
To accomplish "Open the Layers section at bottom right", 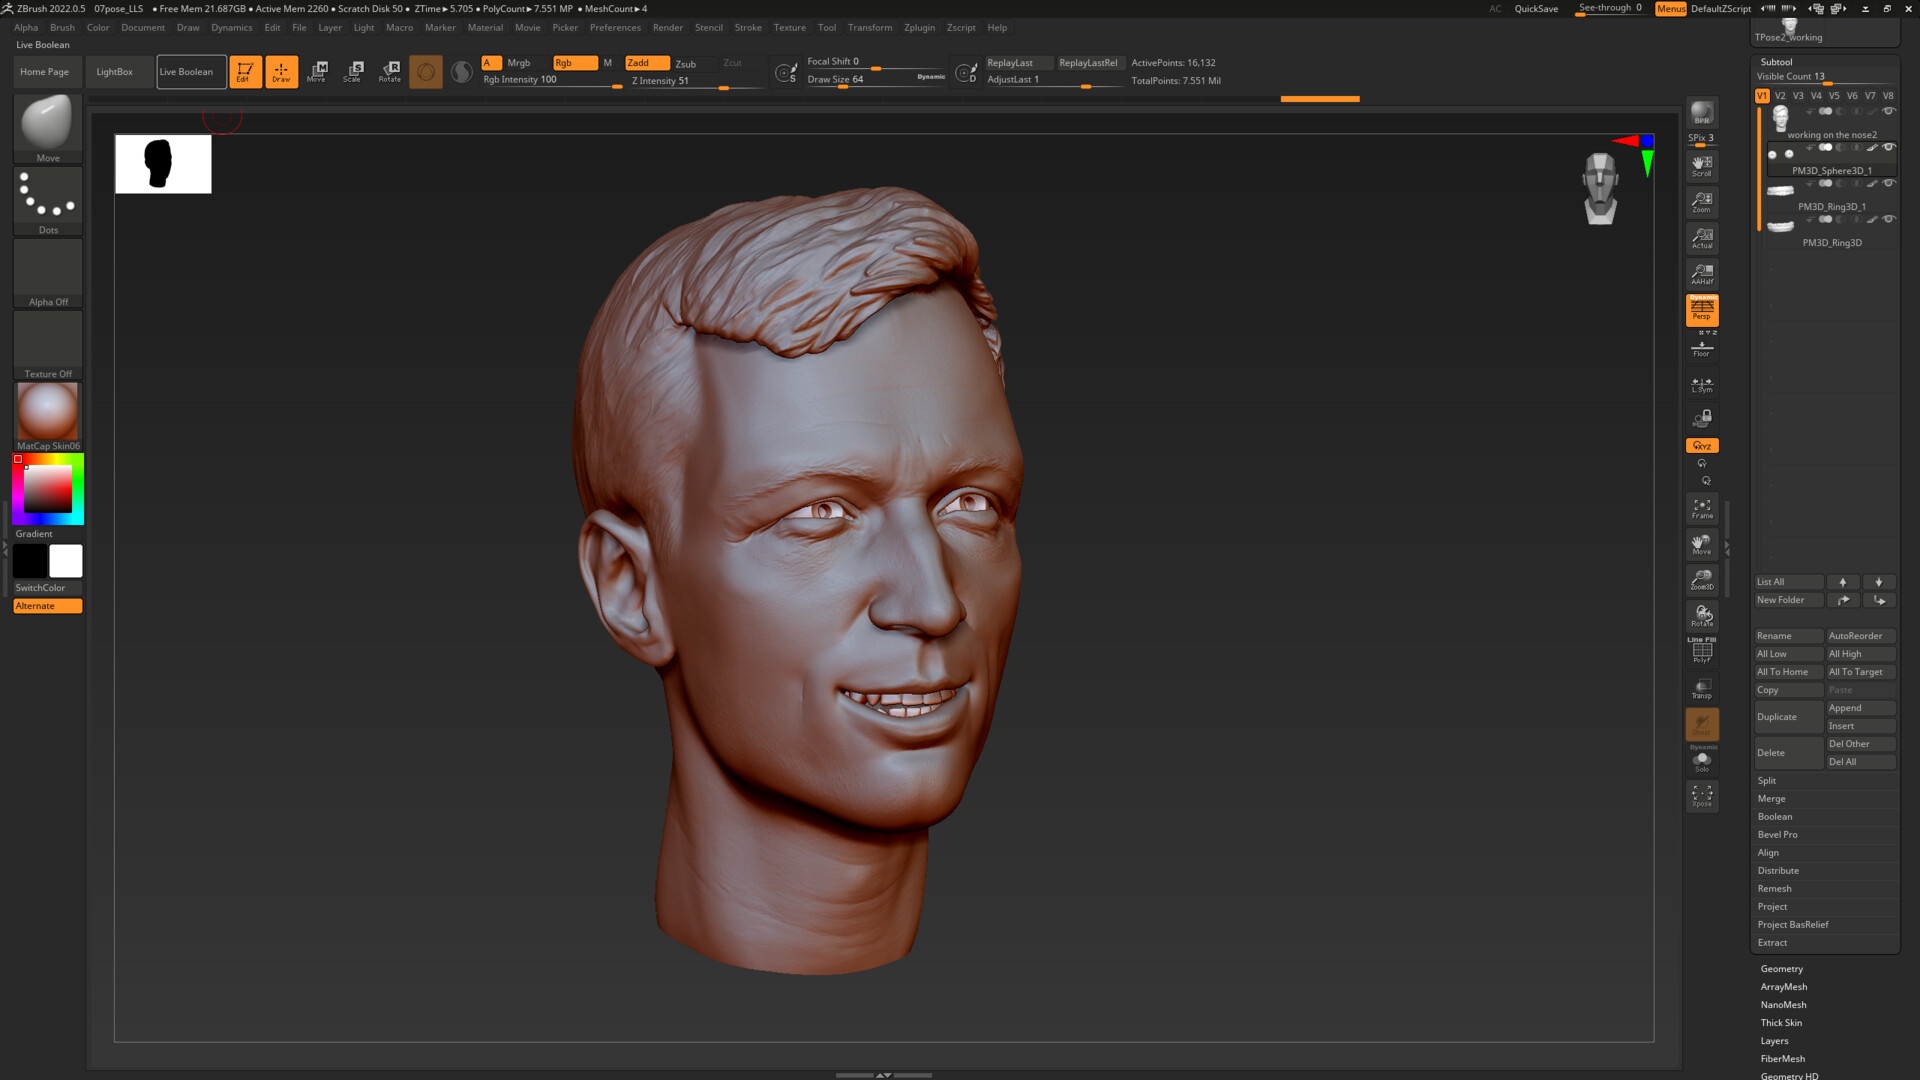I will [1774, 1040].
